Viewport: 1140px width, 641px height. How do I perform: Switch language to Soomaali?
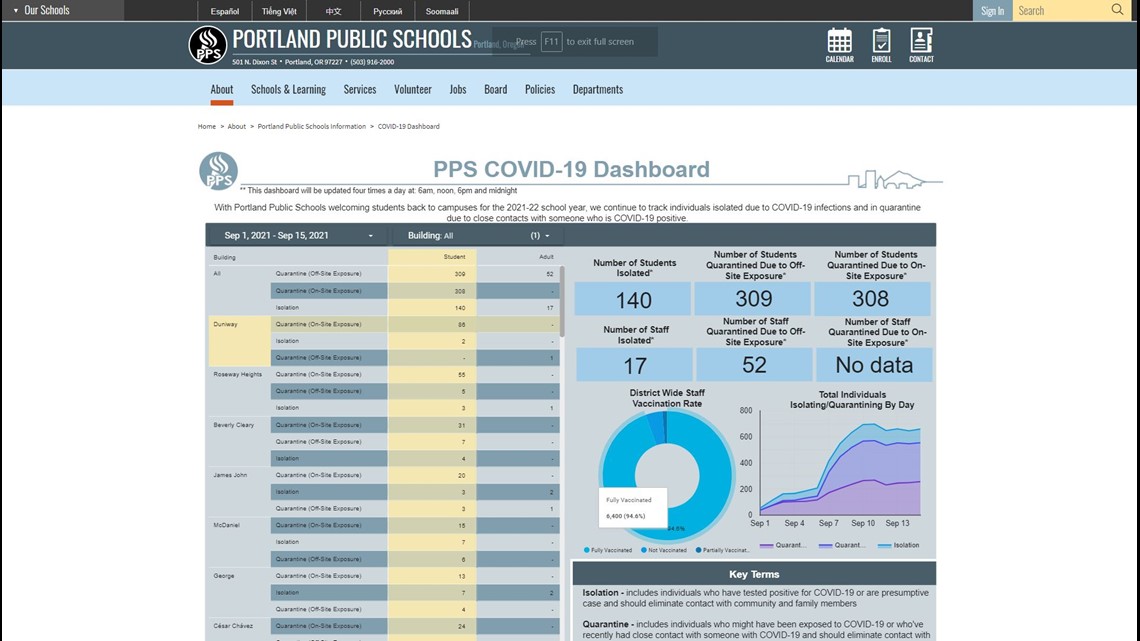tap(442, 11)
